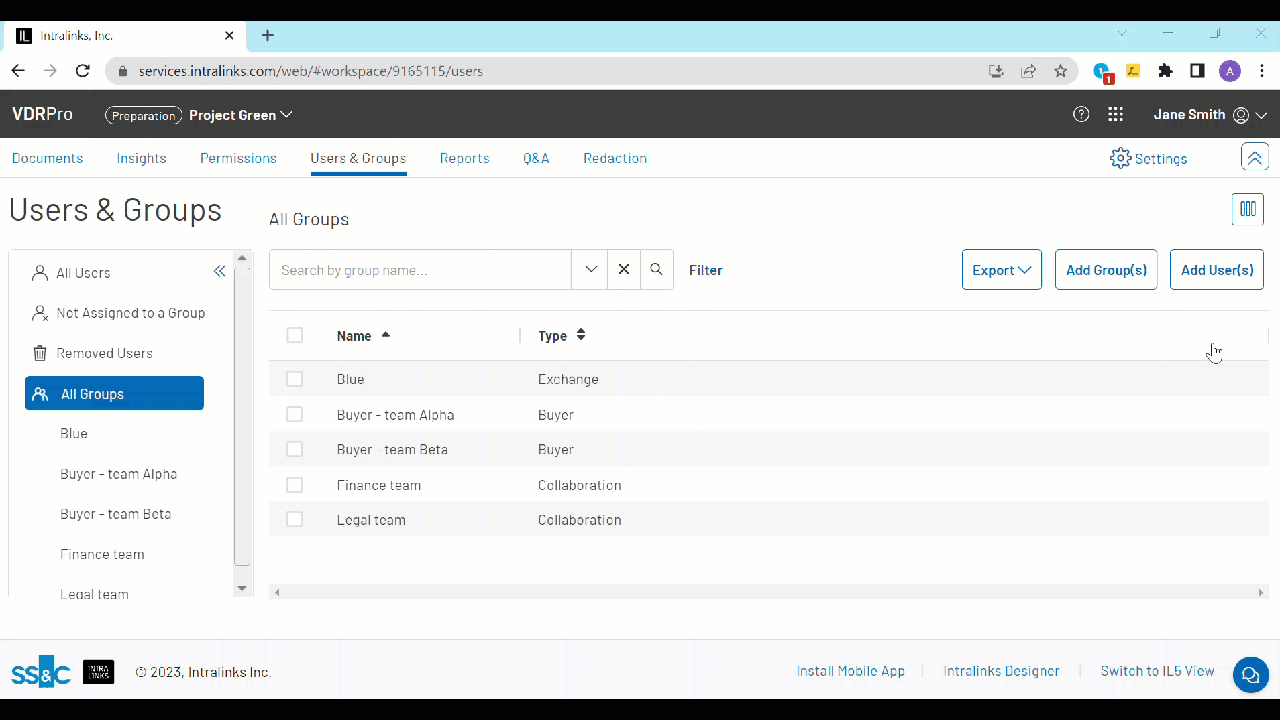Open the column chooser icon
This screenshot has height=720, width=1280.
pos(1248,209)
